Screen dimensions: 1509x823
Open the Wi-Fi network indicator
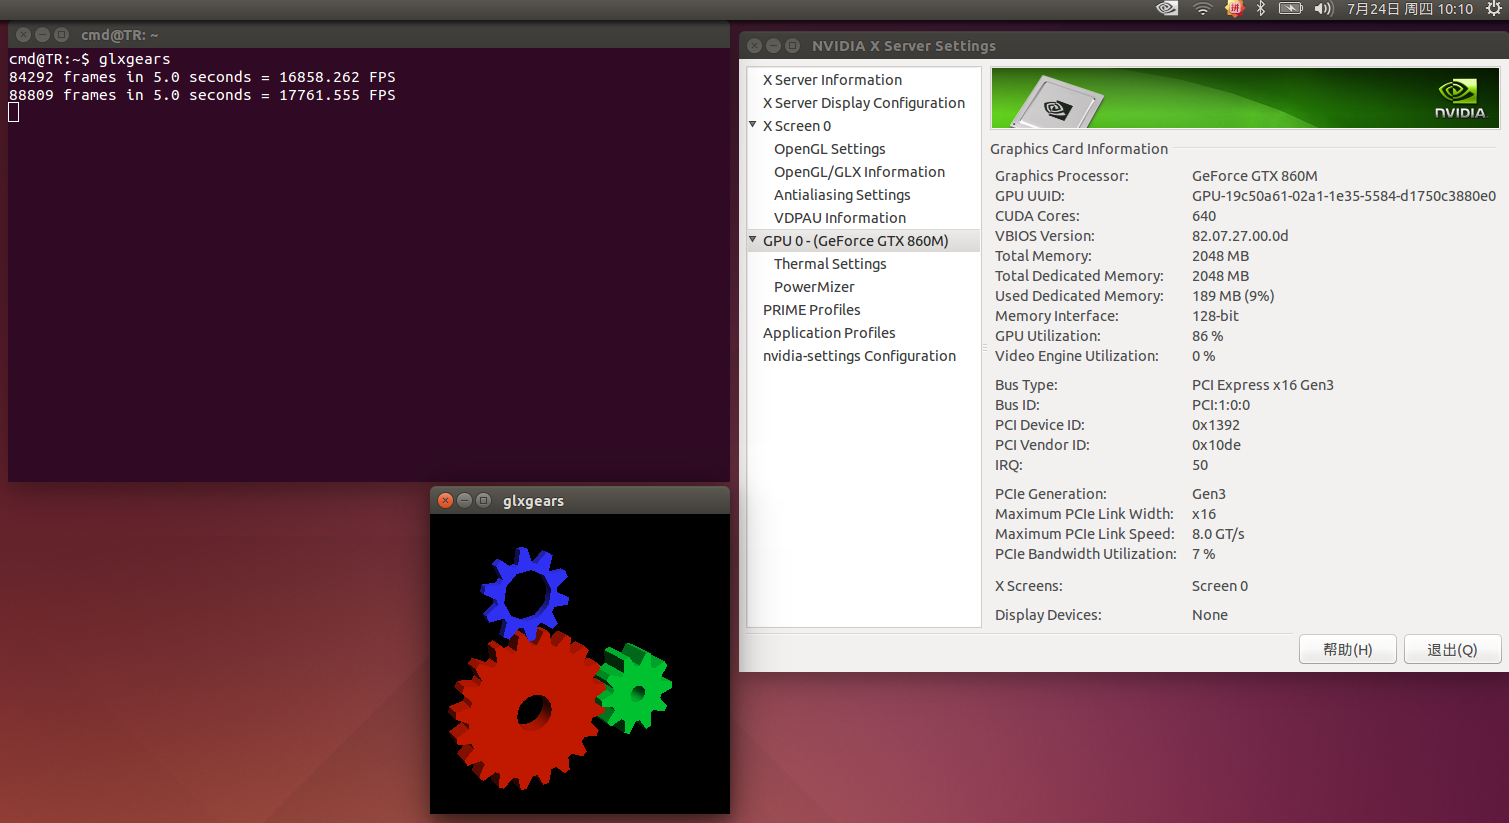click(1202, 9)
